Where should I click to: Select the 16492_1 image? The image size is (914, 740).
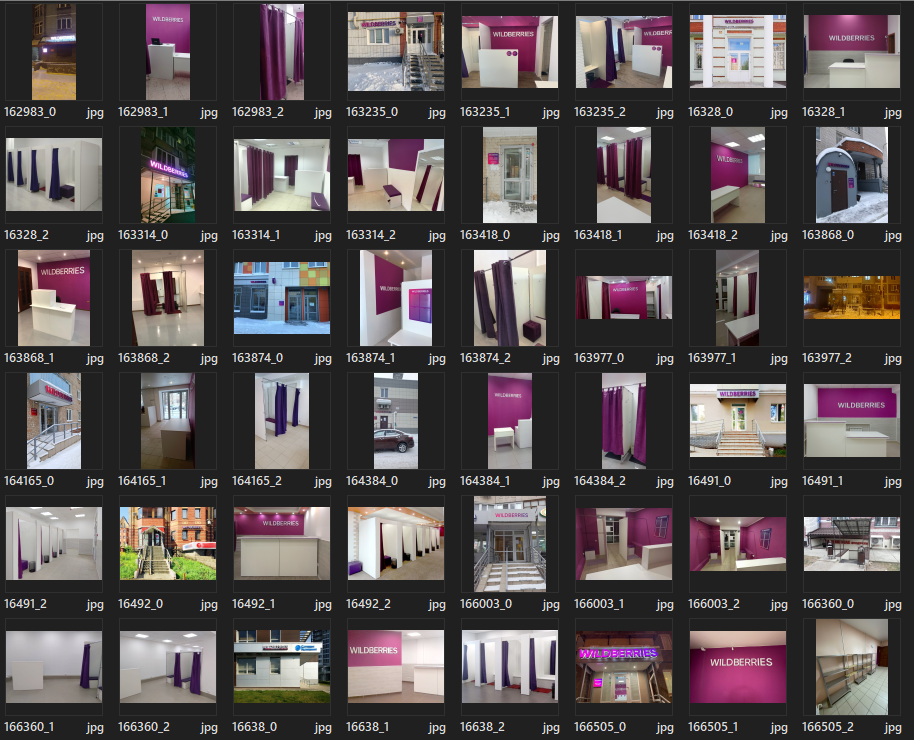point(282,544)
